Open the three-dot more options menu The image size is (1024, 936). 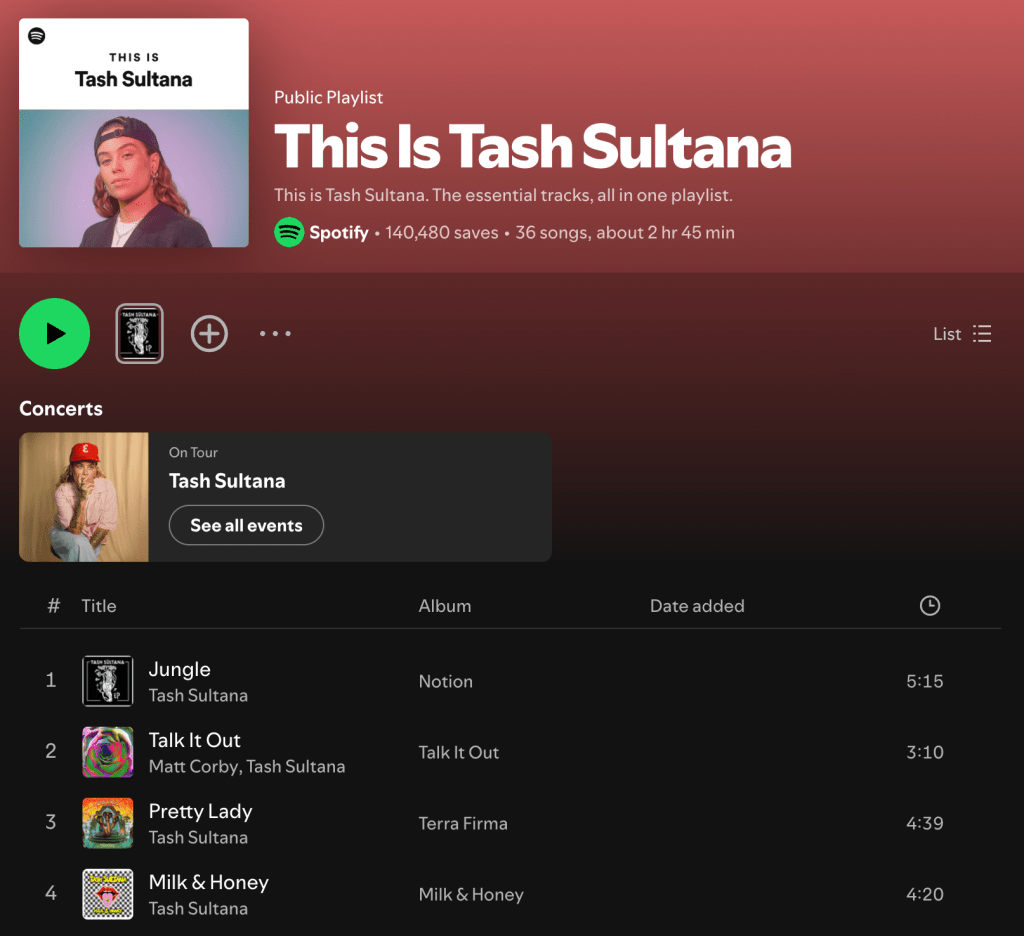click(x=275, y=334)
